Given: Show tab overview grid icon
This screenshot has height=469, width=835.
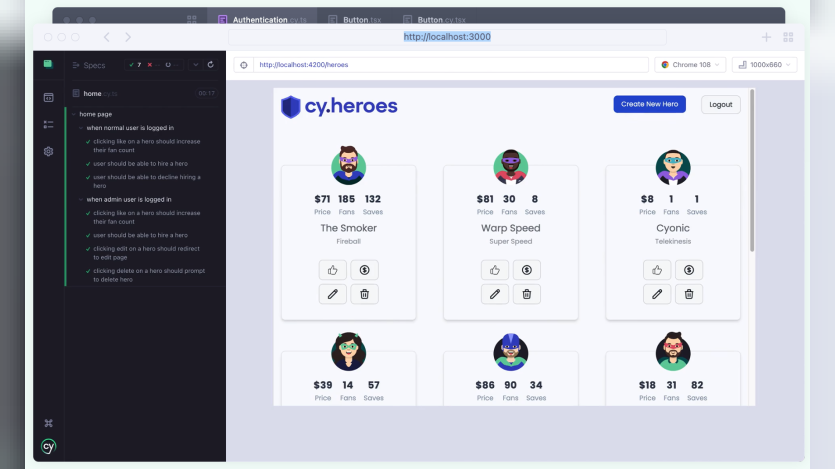Looking at the screenshot, I should (788, 37).
